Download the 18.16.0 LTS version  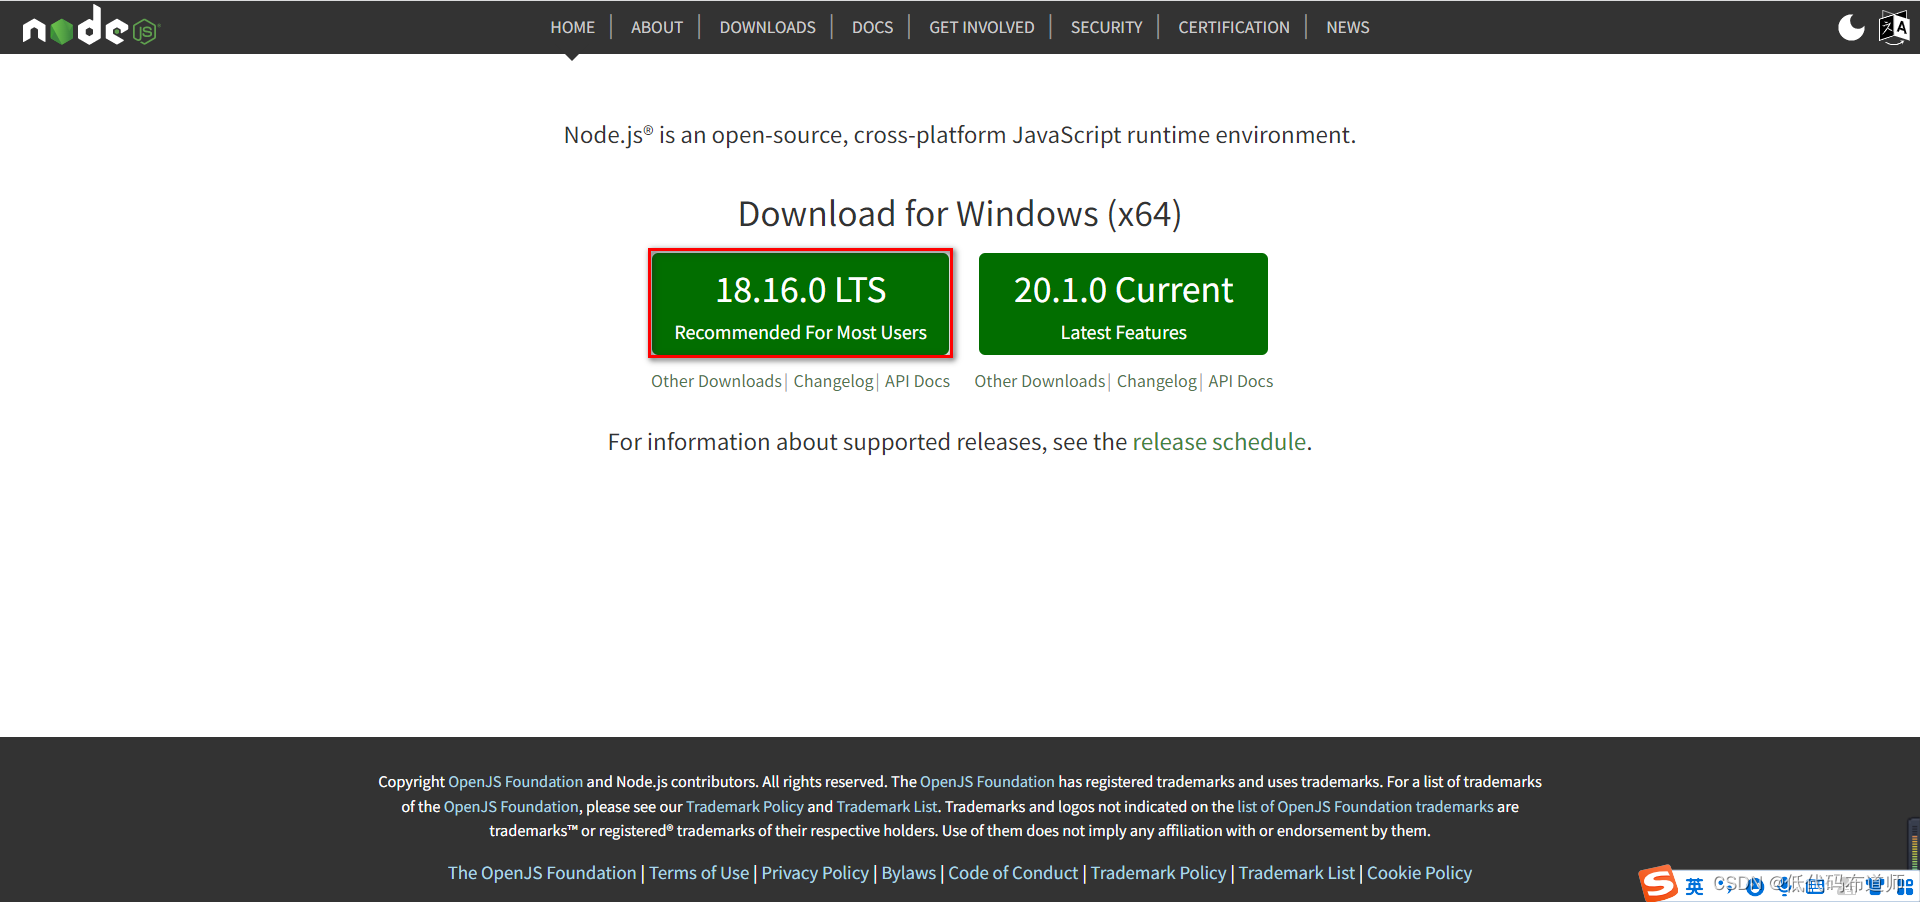(800, 303)
